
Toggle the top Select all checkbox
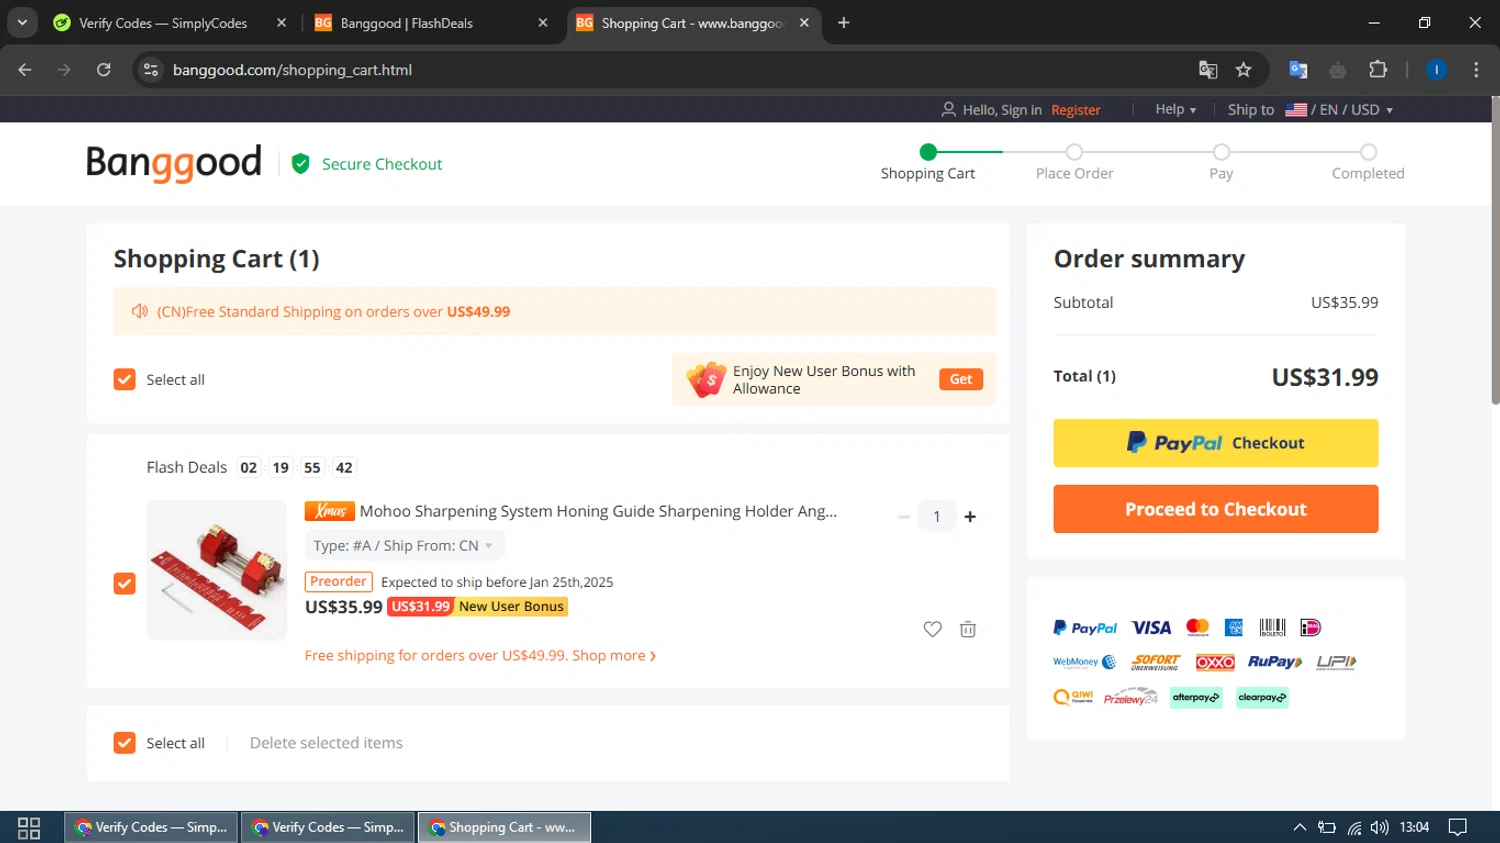click(x=124, y=379)
